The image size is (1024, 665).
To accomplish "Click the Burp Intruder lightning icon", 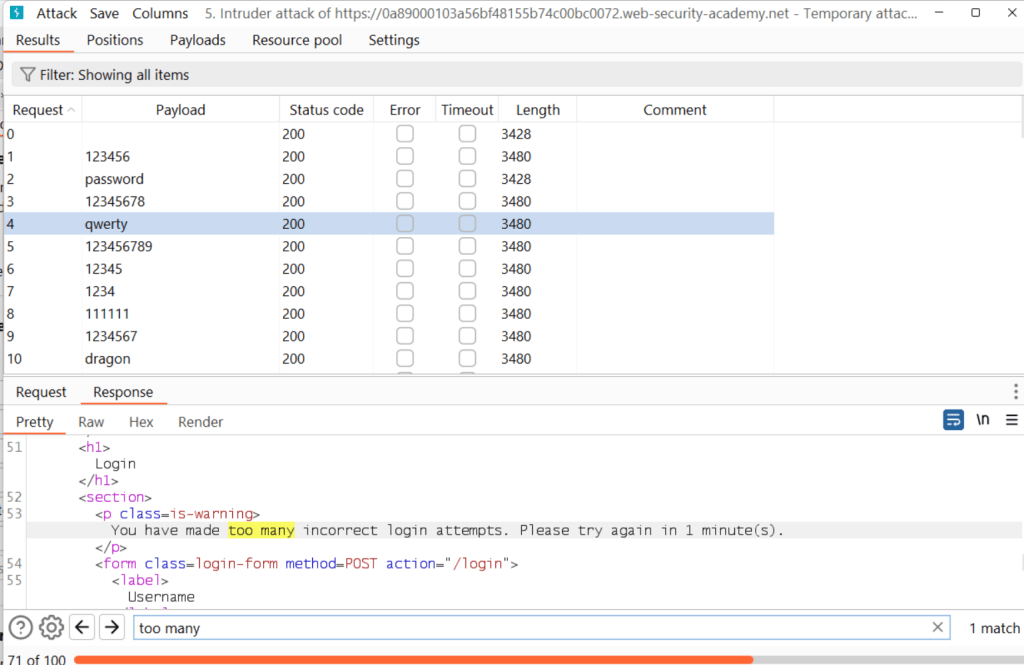I will coord(17,13).
